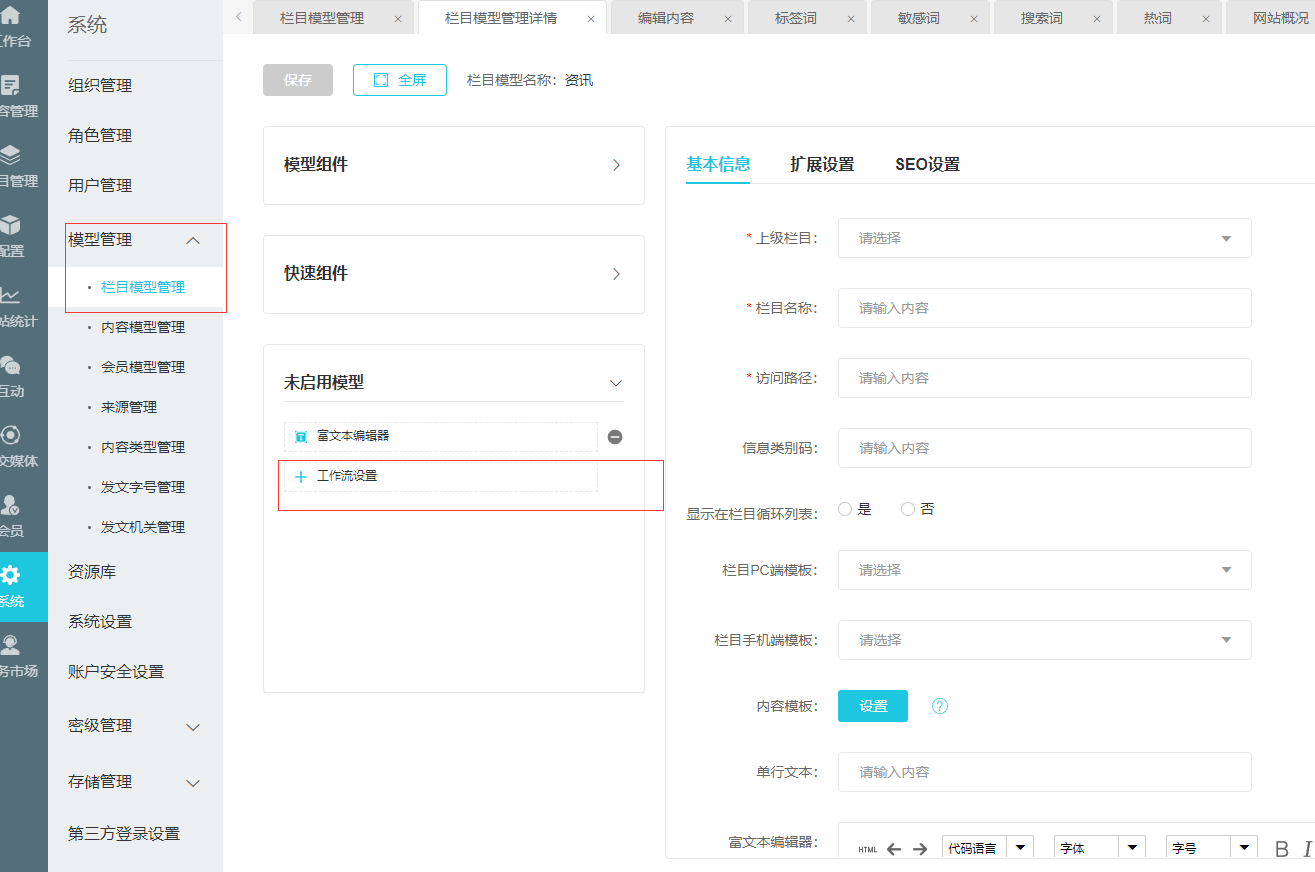
Task: Collapse the 未启用模型 section
Action: pos(616,383)
